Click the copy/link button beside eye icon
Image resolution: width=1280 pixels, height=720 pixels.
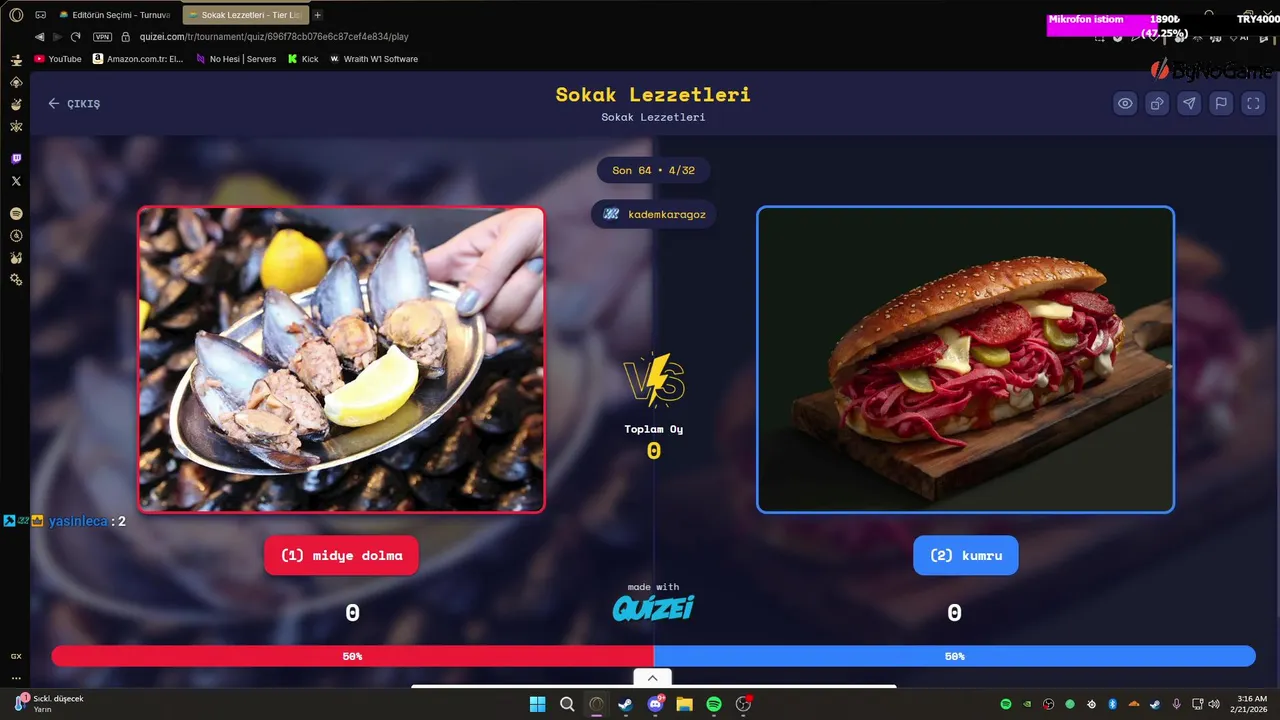pos(1157,103)
